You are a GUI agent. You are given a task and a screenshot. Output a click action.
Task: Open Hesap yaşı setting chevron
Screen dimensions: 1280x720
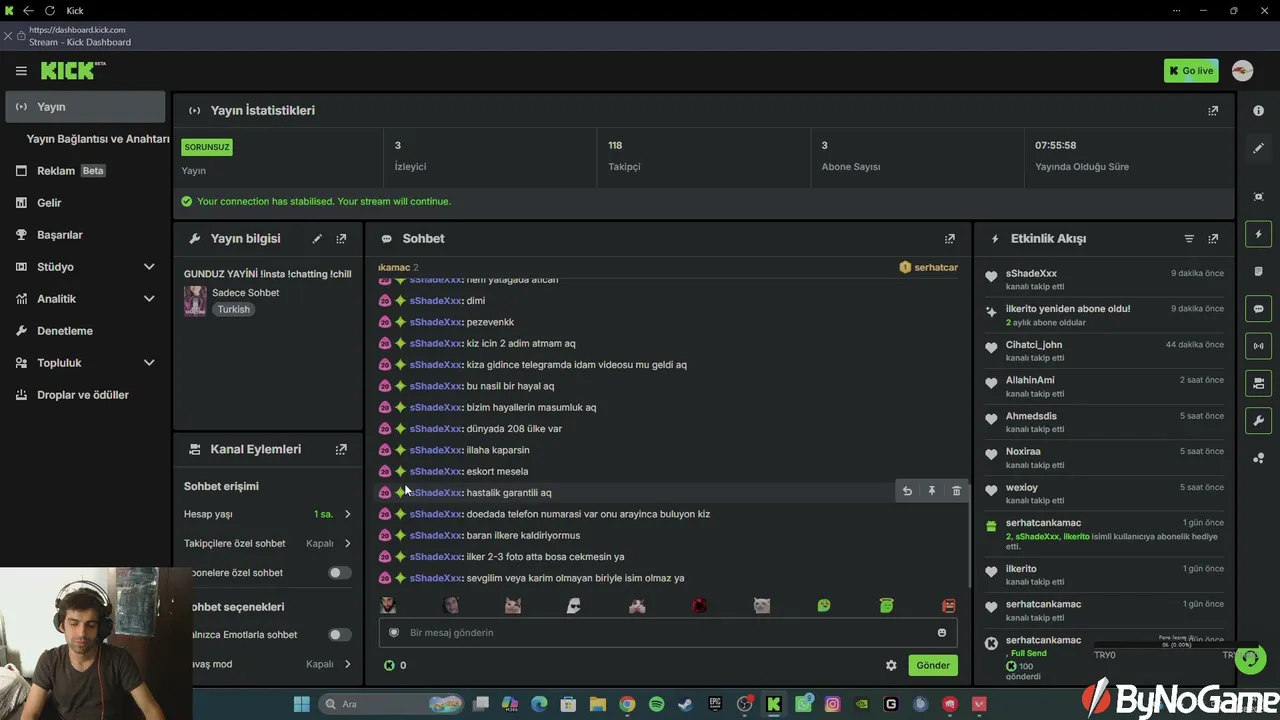click(x=347, y=514)
